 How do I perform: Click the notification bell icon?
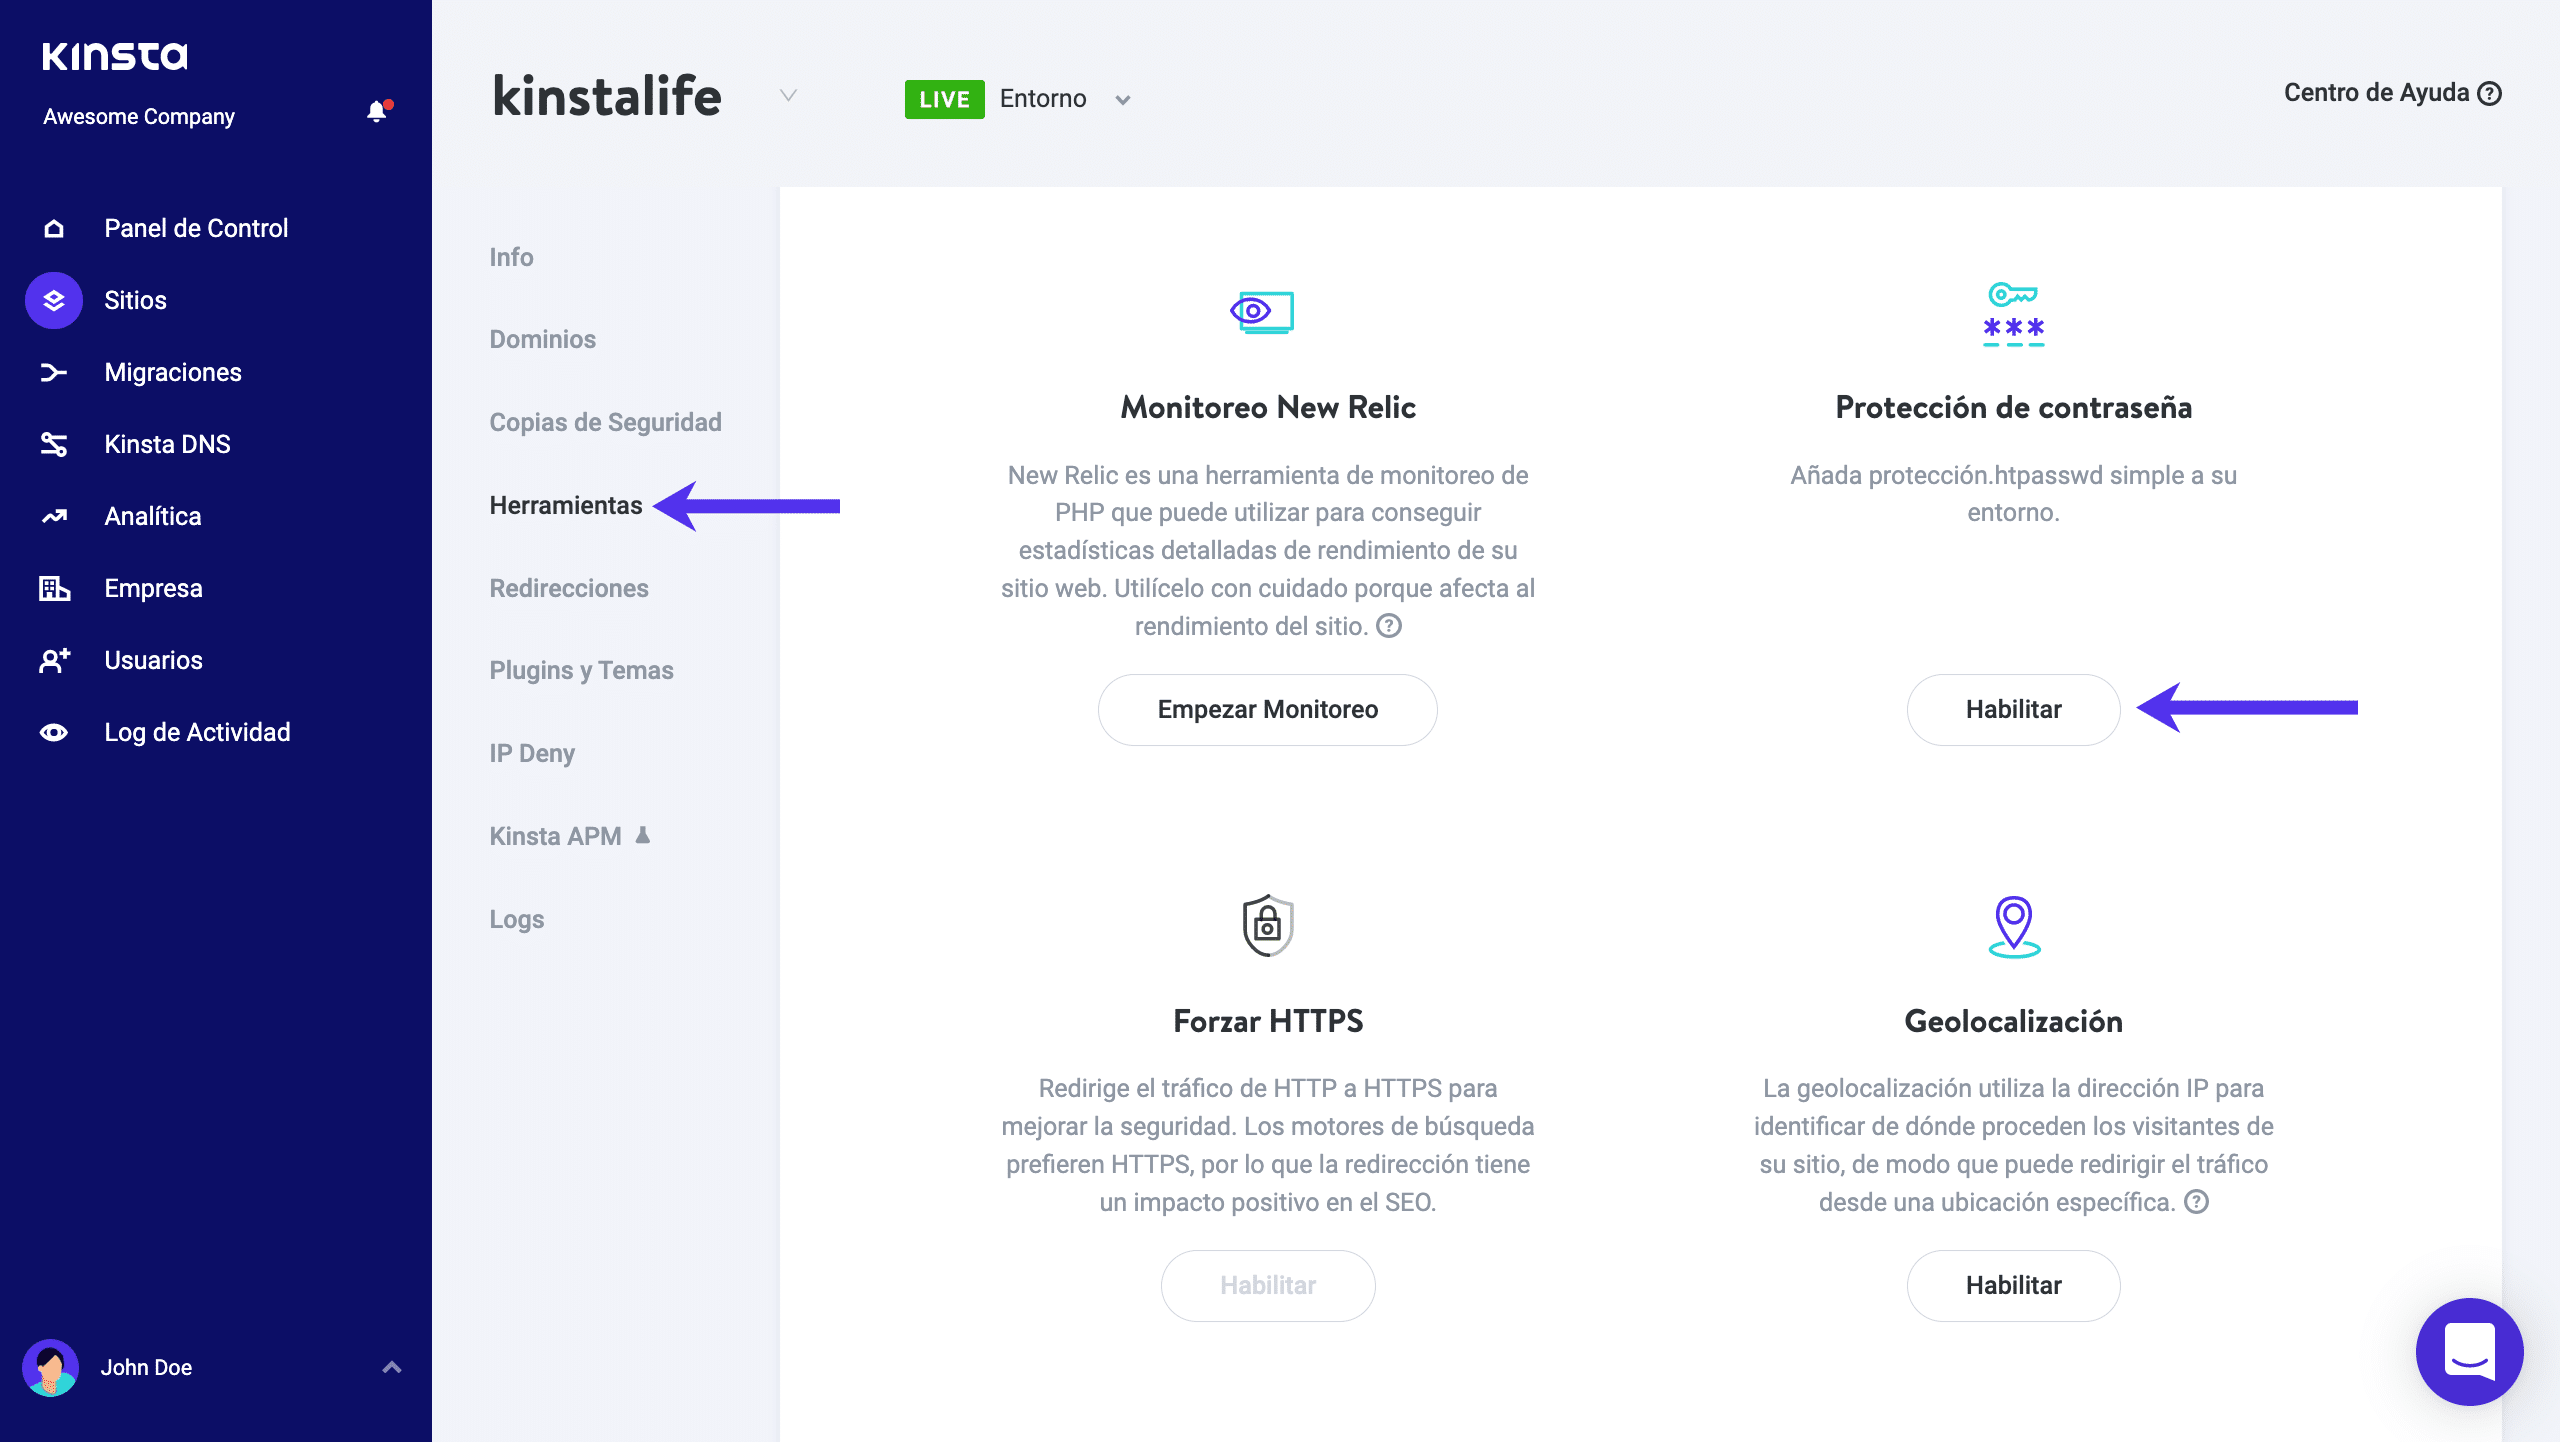[377, 112]
